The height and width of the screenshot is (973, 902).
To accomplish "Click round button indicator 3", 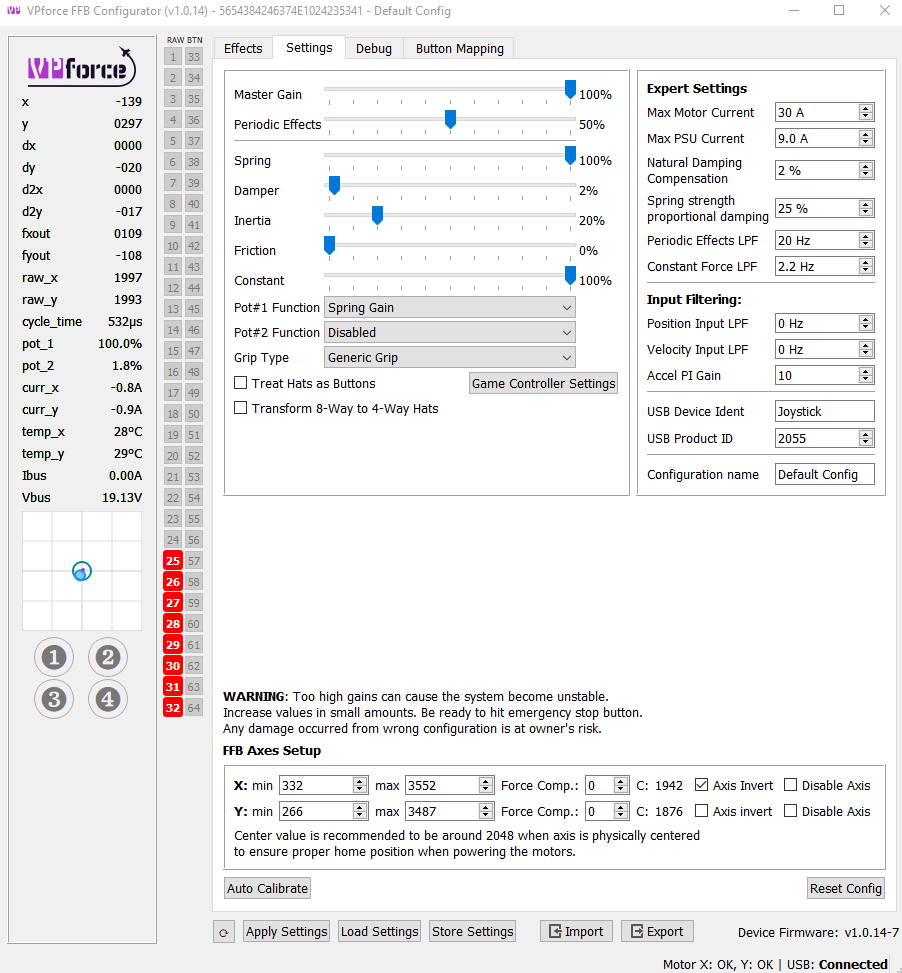I will [54, 699].
